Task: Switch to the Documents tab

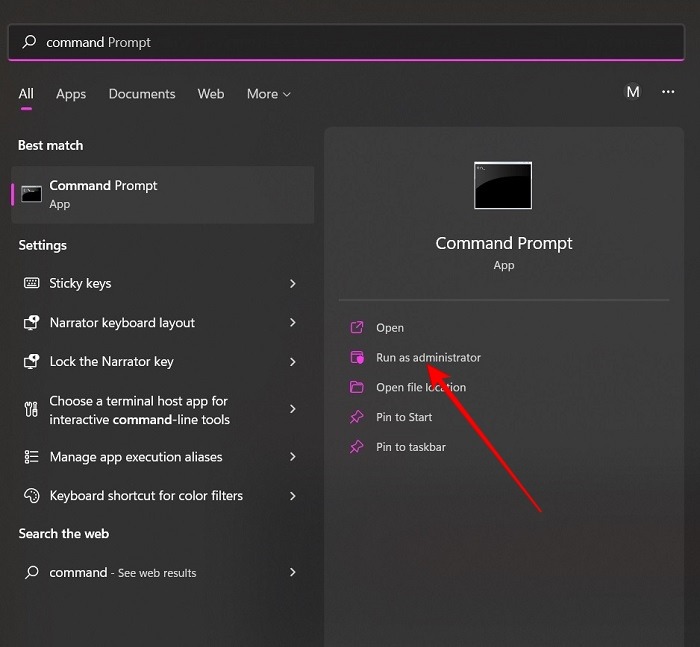Action: point(142,94)
